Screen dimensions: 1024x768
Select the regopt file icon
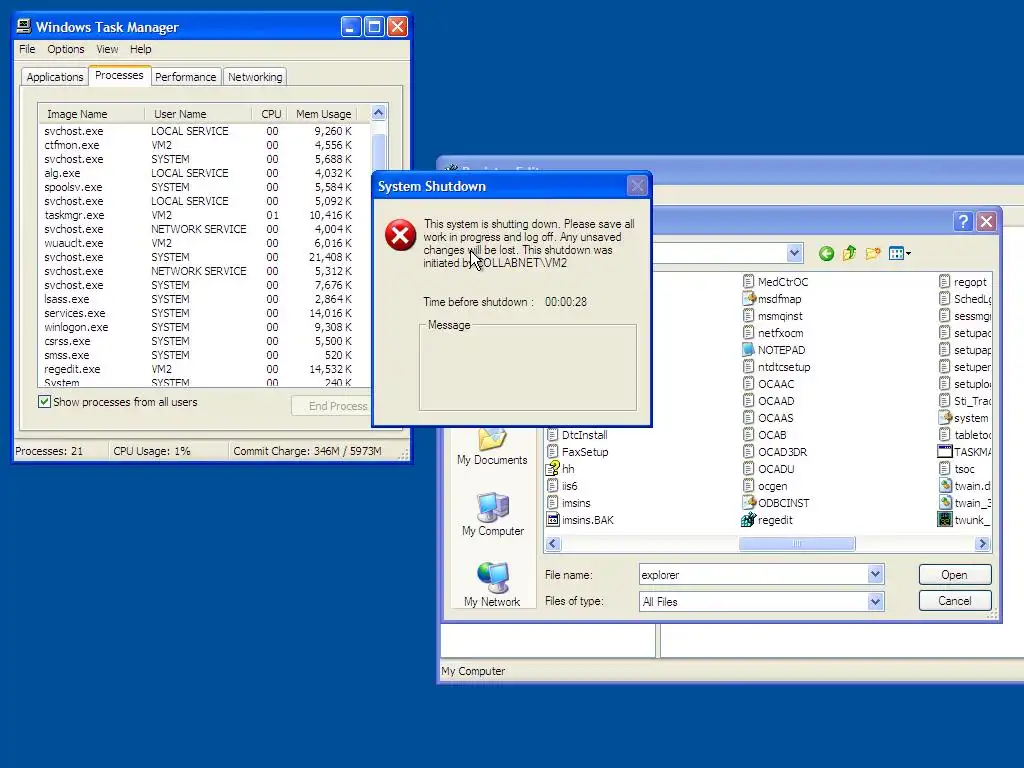tap(944, 282)
